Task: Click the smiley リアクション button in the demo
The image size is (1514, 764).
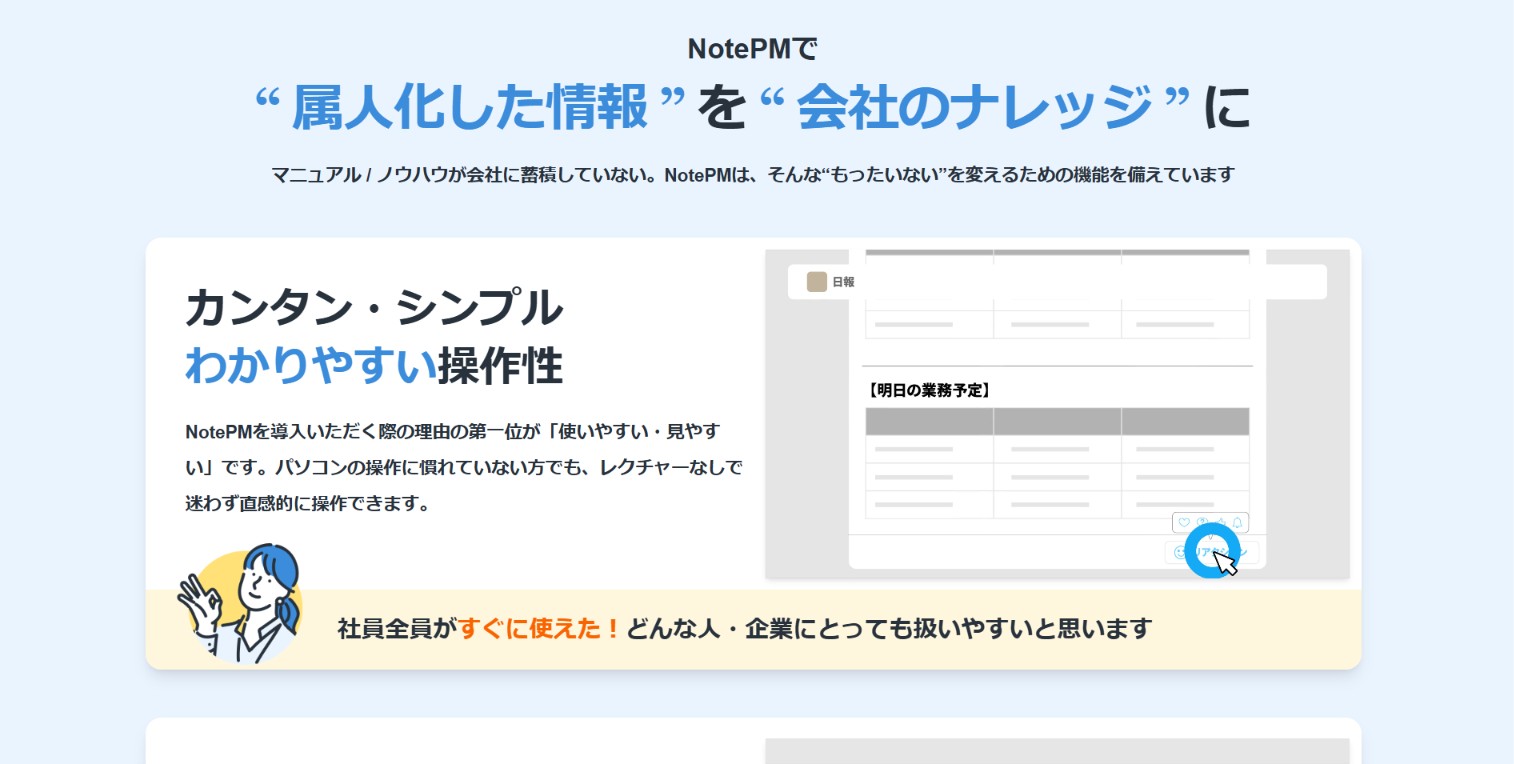Action: point(1212,552)
